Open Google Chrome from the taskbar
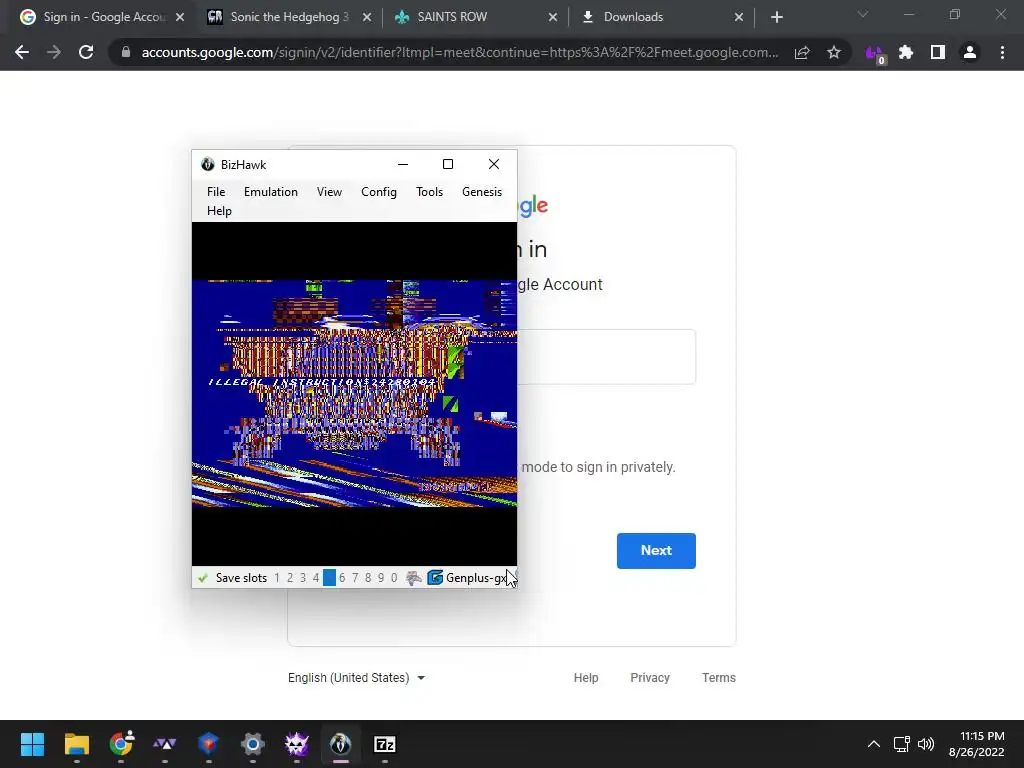This screenshot has width=1024, height=768. point(121,744)
